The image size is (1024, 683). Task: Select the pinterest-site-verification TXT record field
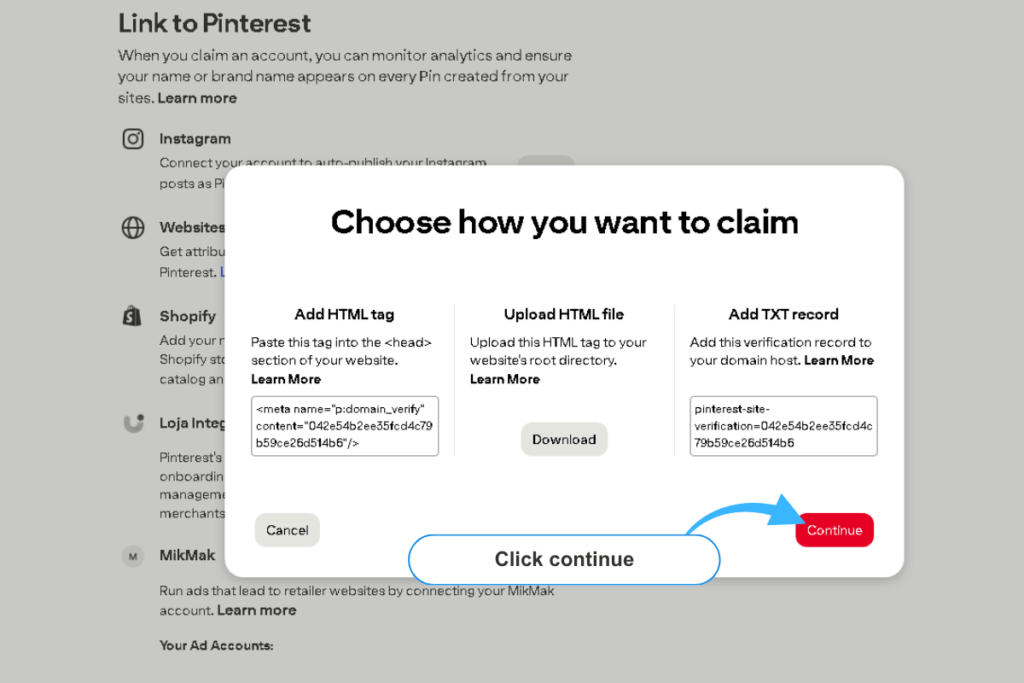(x=783, y=426)
